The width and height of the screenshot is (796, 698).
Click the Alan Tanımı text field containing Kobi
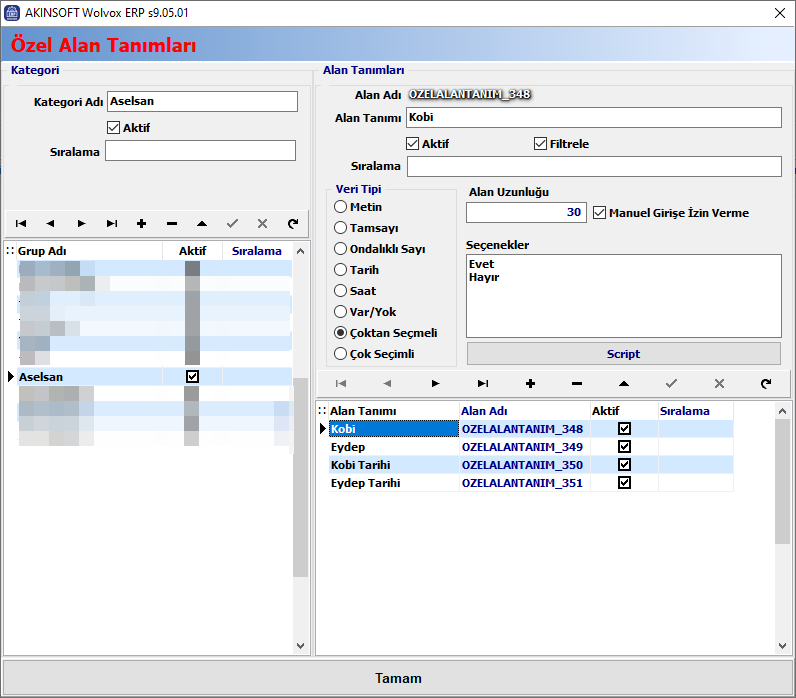click(x=593, y=118)
